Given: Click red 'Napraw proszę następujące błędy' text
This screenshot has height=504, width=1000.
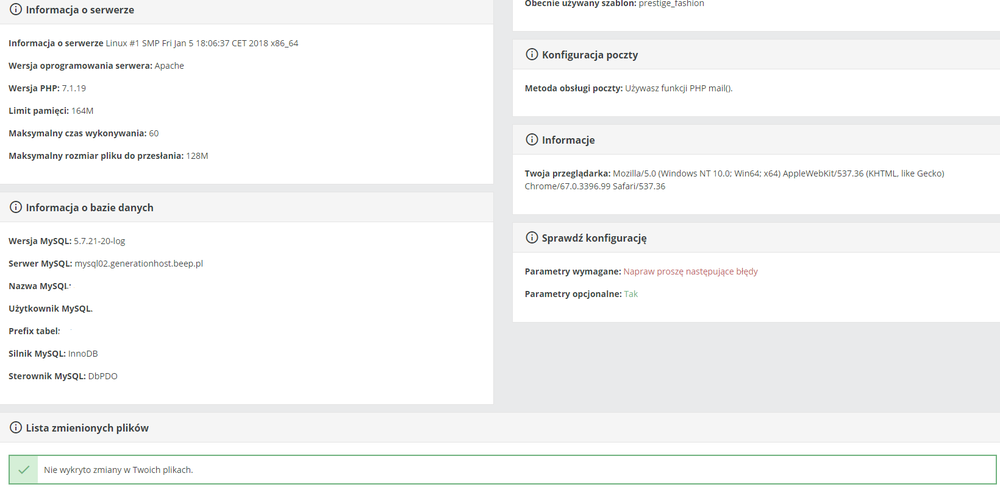Looking at the screenshot, I should point(691,271).
